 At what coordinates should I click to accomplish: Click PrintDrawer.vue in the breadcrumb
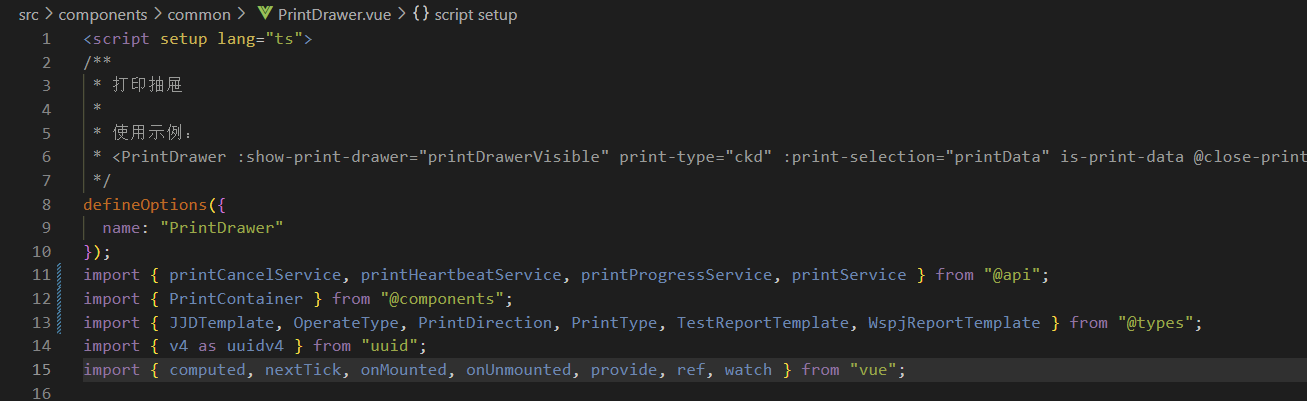[x=334, y=15]
